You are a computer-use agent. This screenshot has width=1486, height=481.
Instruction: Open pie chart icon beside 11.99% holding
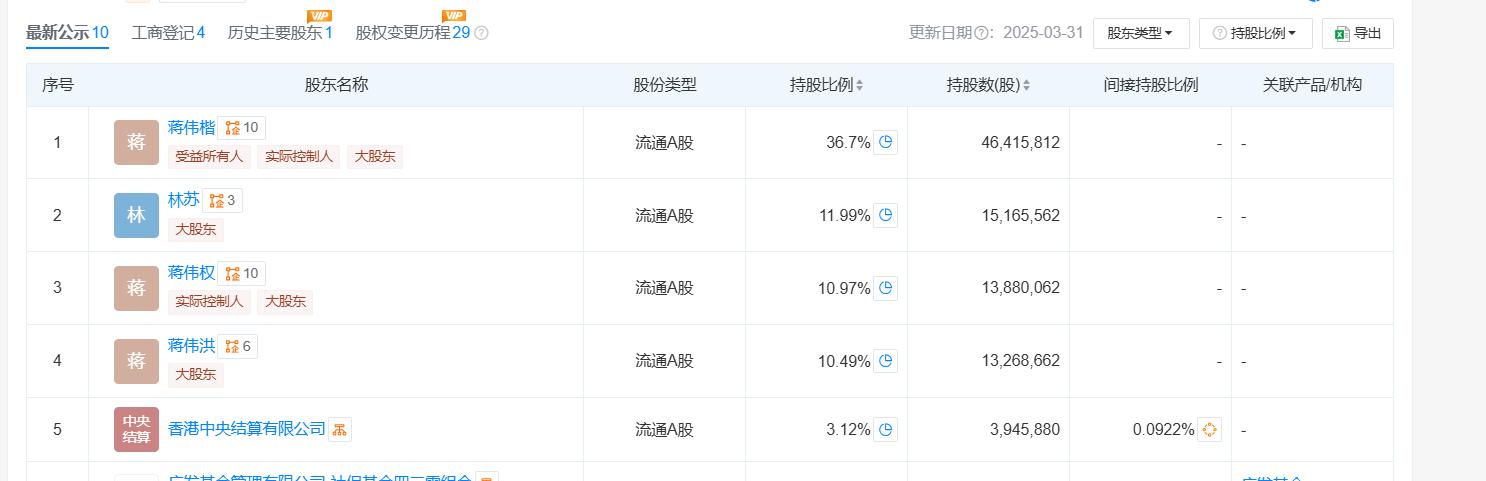tap(885, 215)
